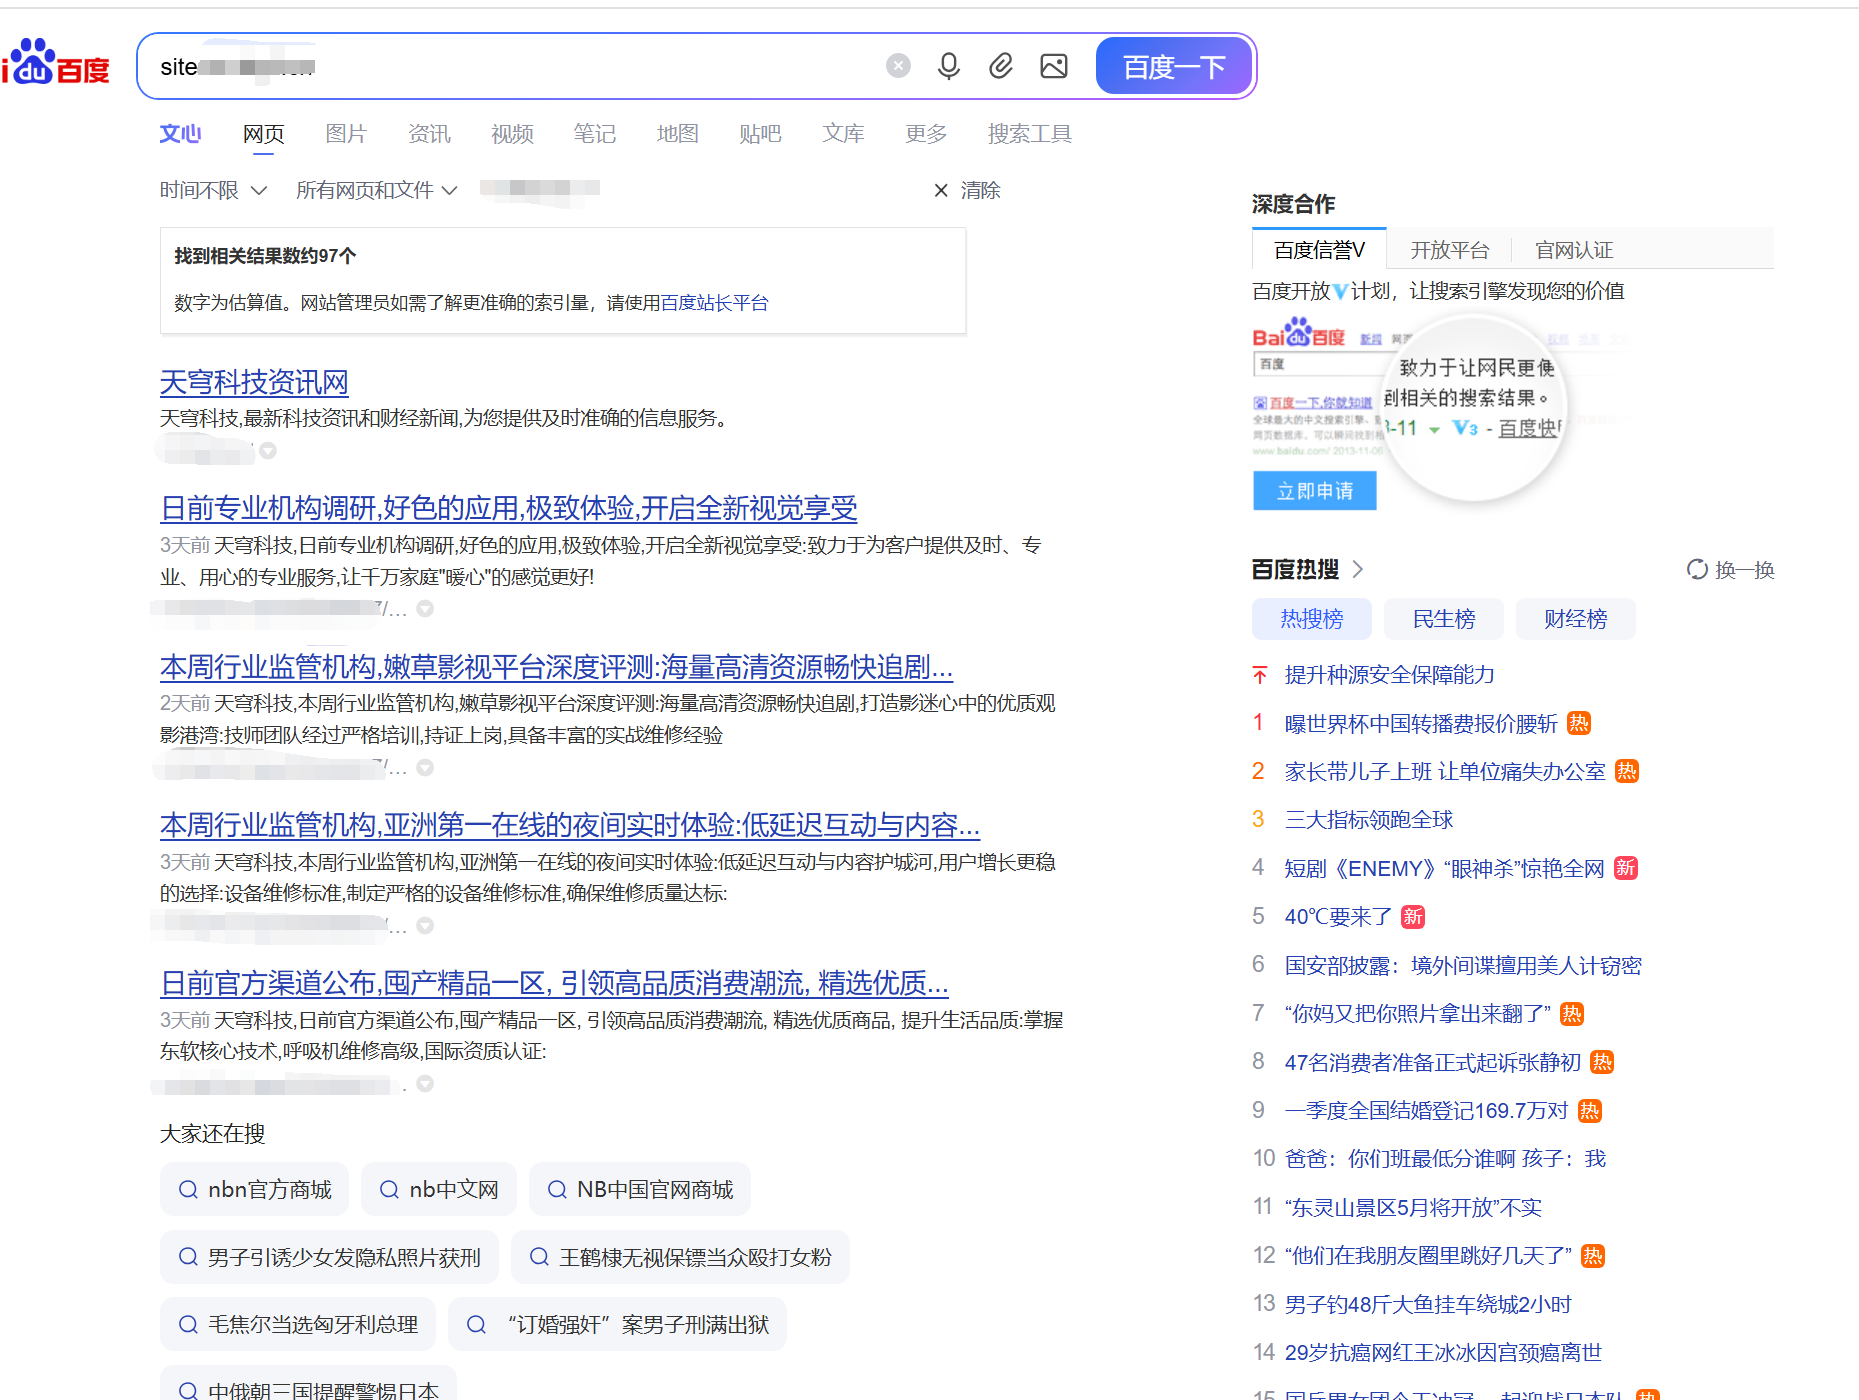Open image search with the picture icon
The width and height of the screenshot is (1859, 1400).
1054,66
